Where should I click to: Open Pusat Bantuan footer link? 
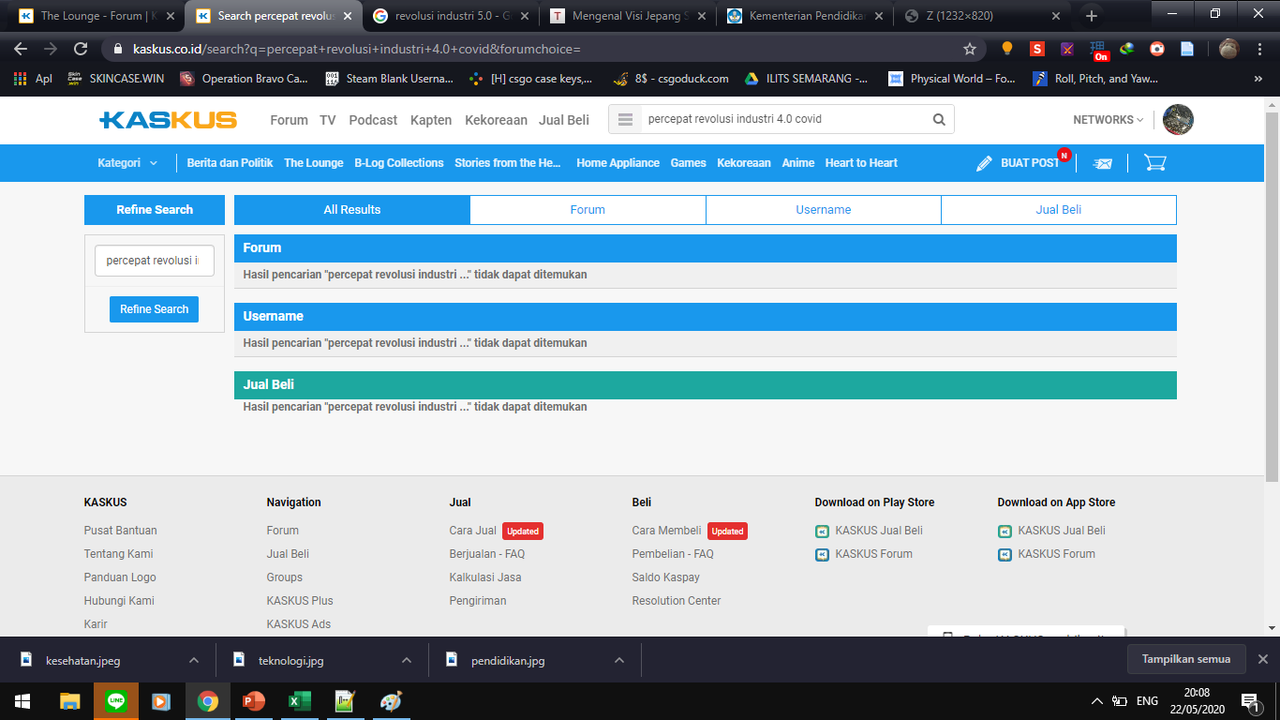click(x=120, y=531)
